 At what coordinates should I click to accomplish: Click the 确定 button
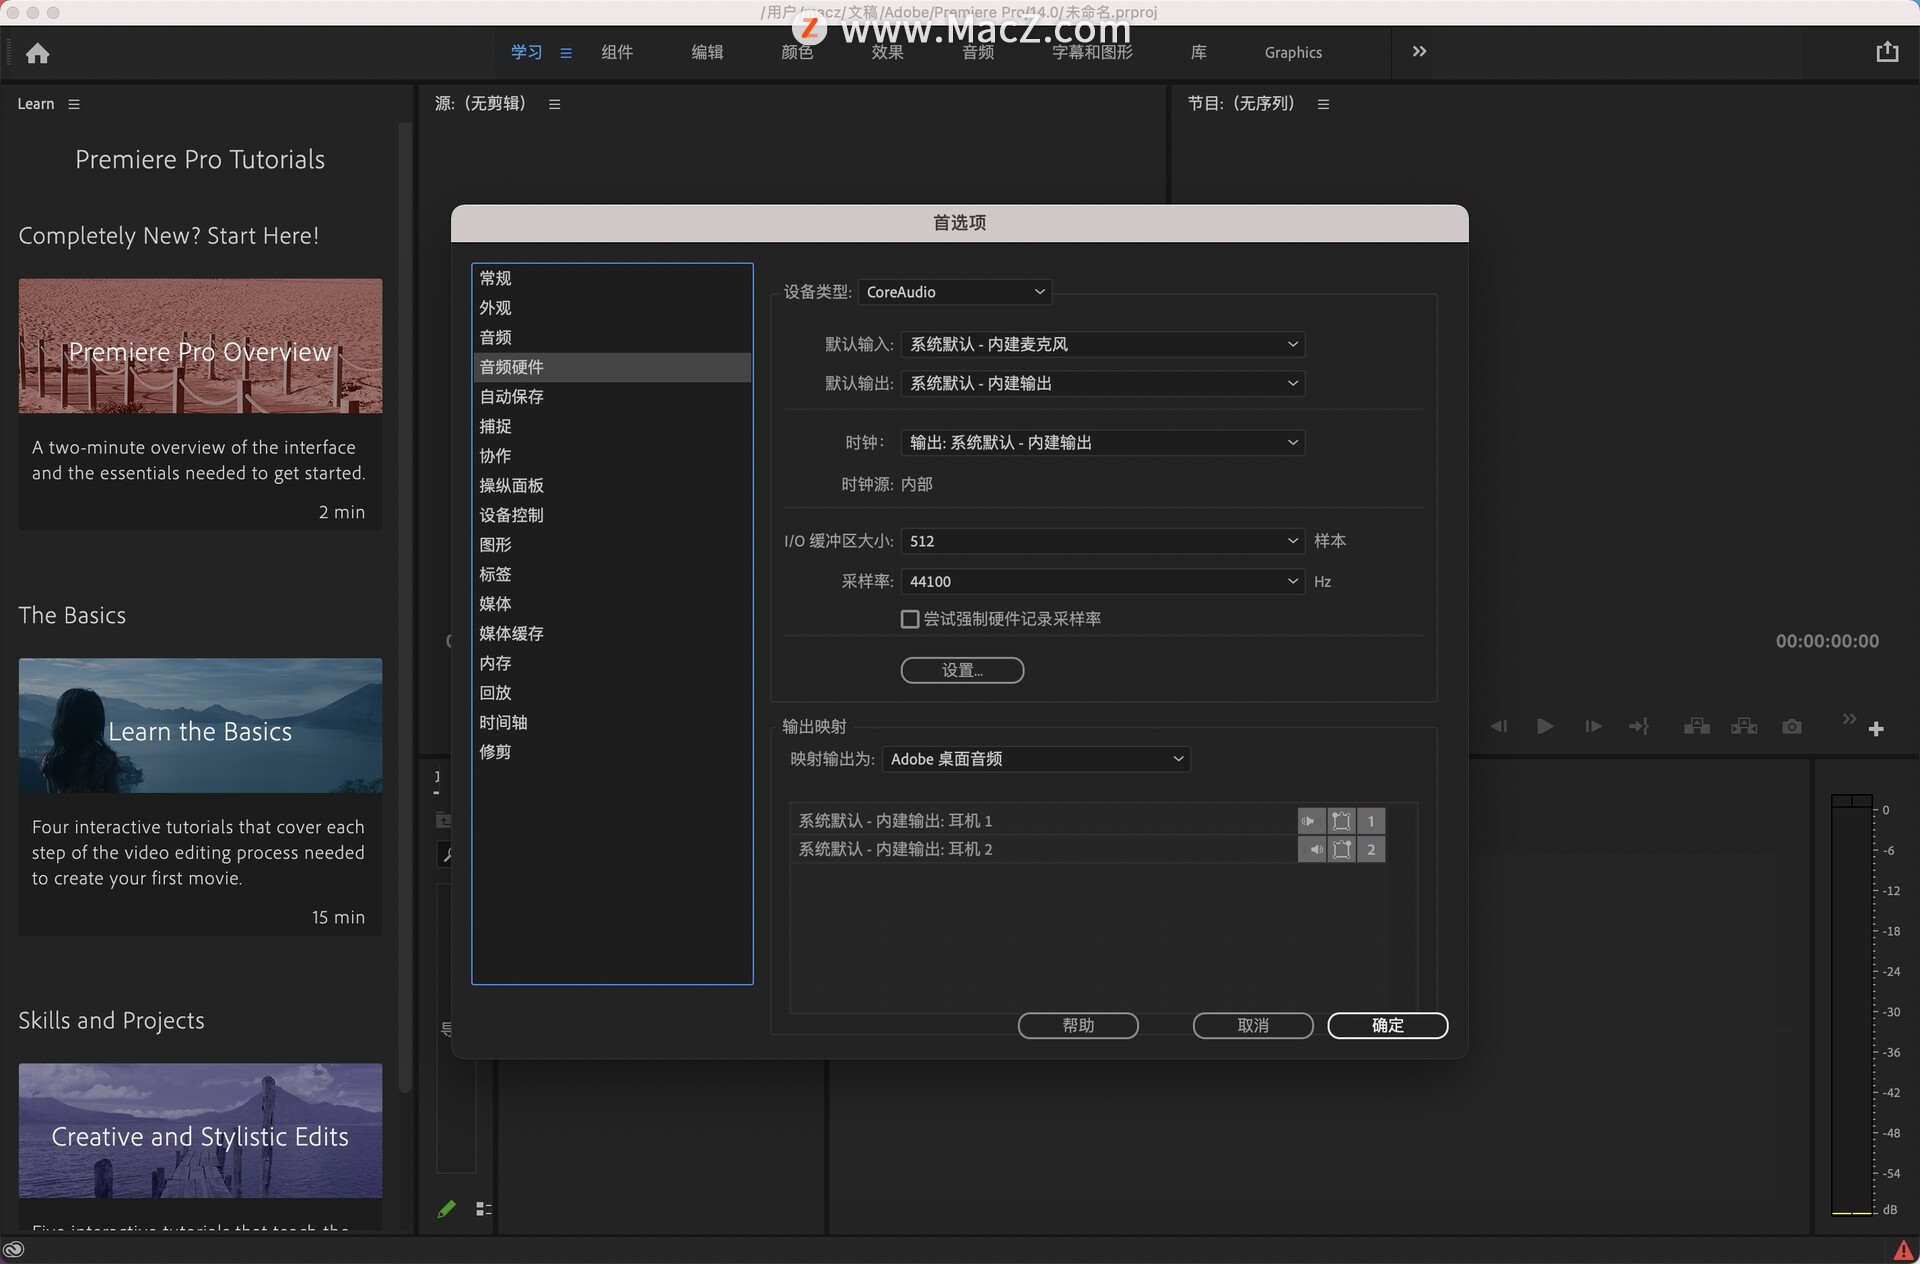[x=1387, y=1025]
